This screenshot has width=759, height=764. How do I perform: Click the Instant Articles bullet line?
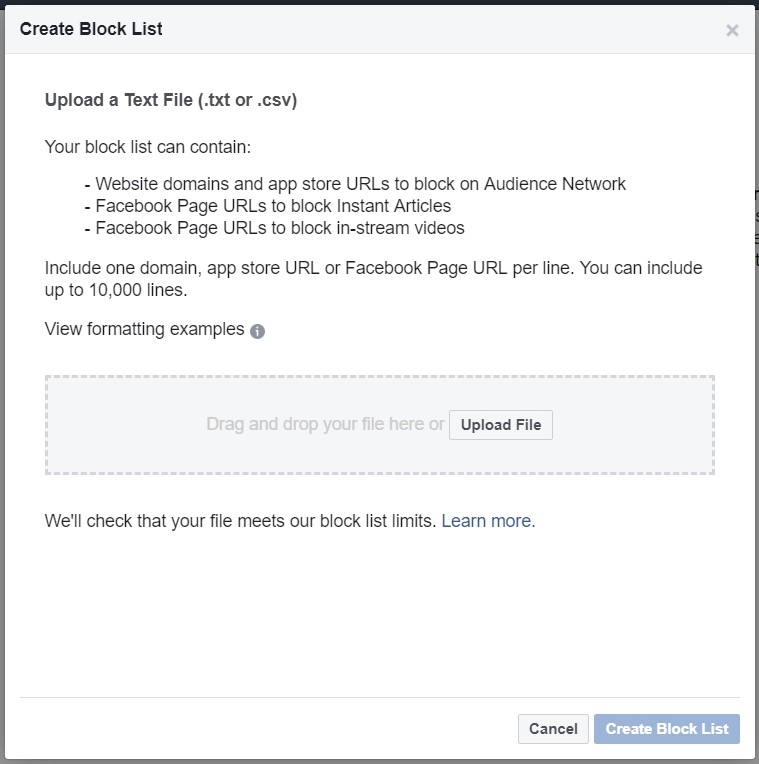(268, 206)
